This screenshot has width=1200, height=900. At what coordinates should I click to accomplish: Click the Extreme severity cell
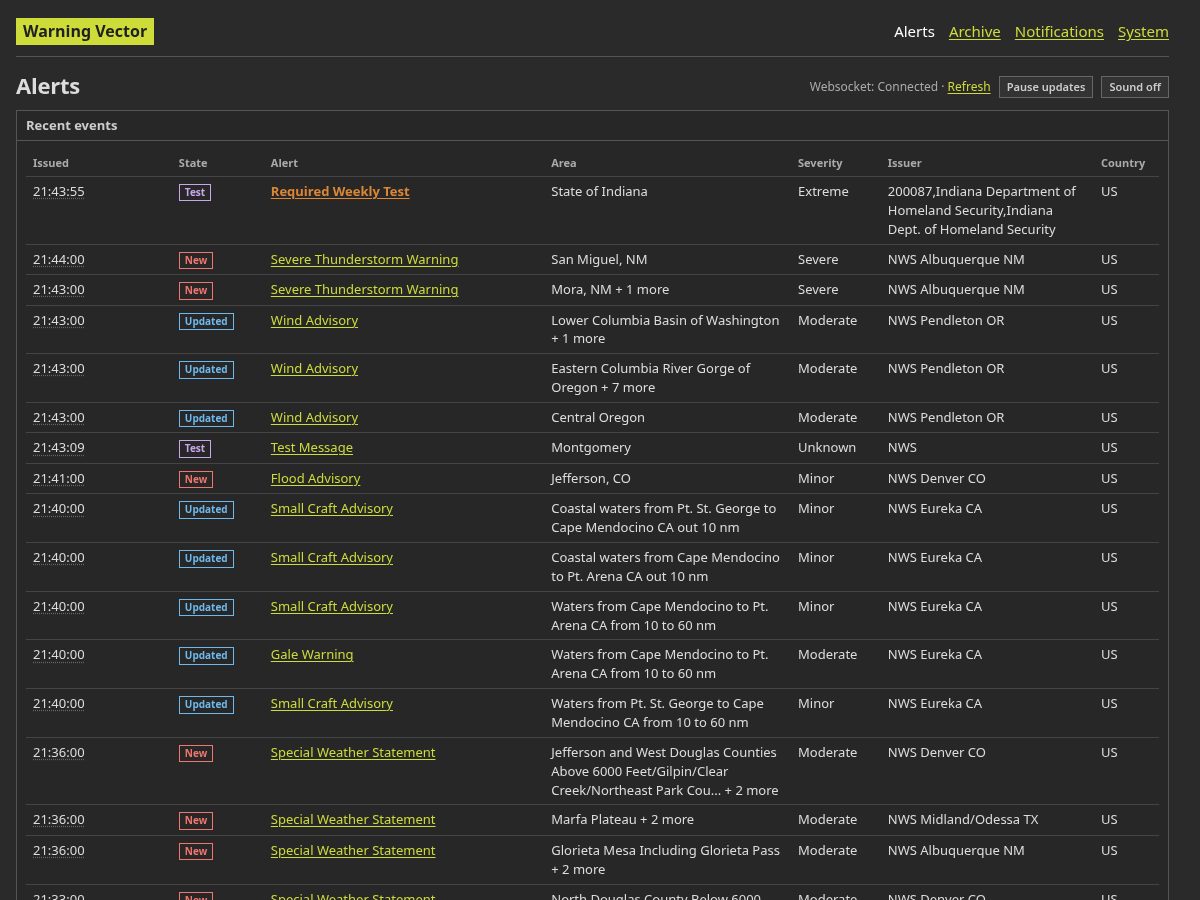coord(823,192)
